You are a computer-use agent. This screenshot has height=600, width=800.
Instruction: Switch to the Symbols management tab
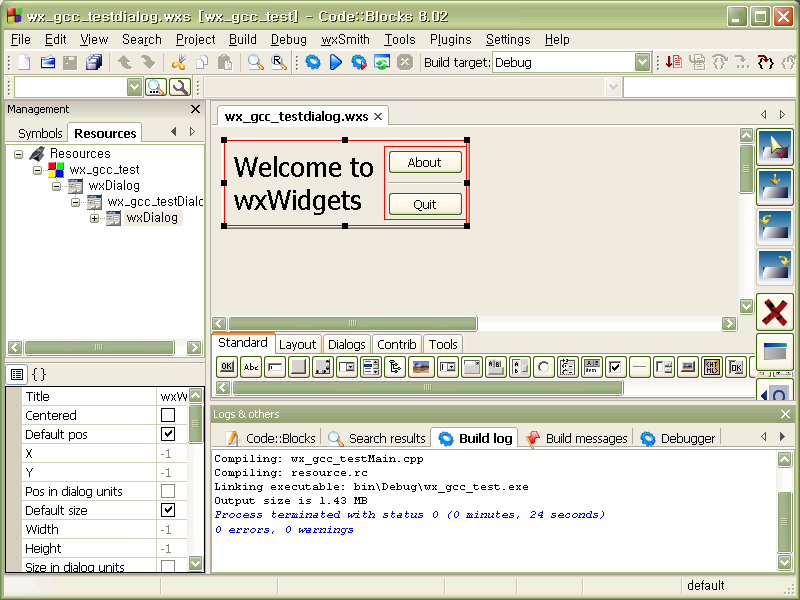click(40, 133)
